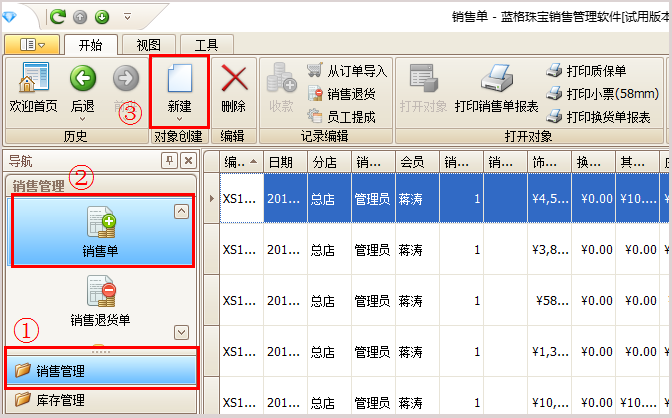Sort by the 饰... column header

pyautogui.click(x=549, y=162)
